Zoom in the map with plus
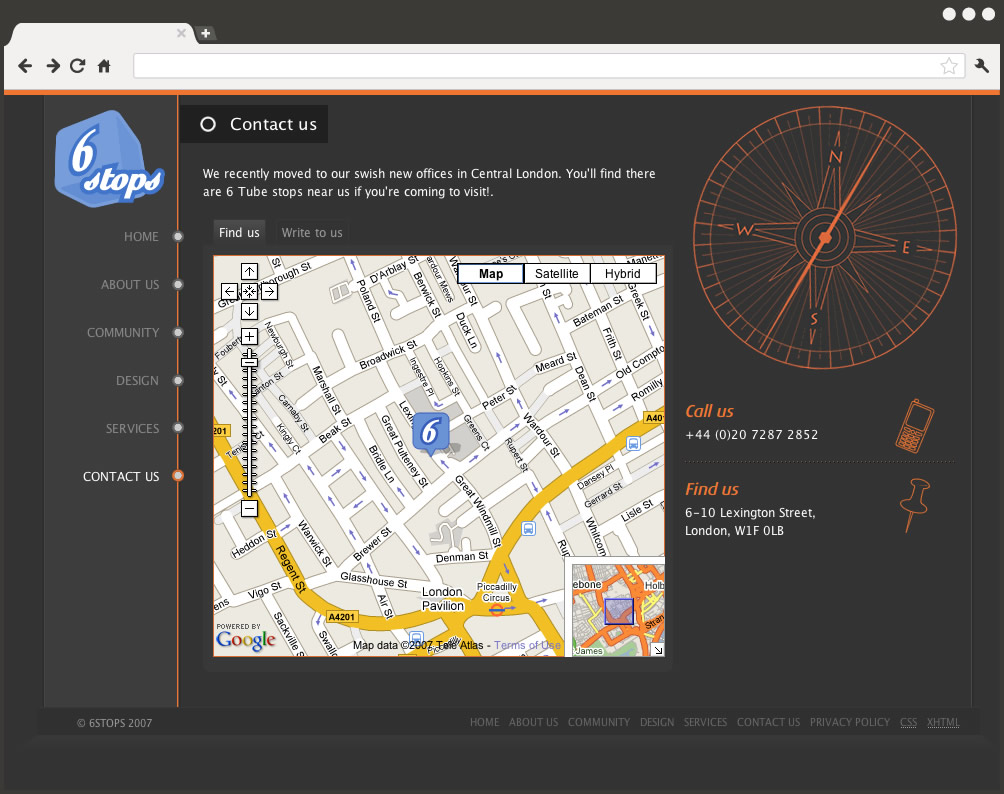 pyautogui.click(x=249, y=336)
